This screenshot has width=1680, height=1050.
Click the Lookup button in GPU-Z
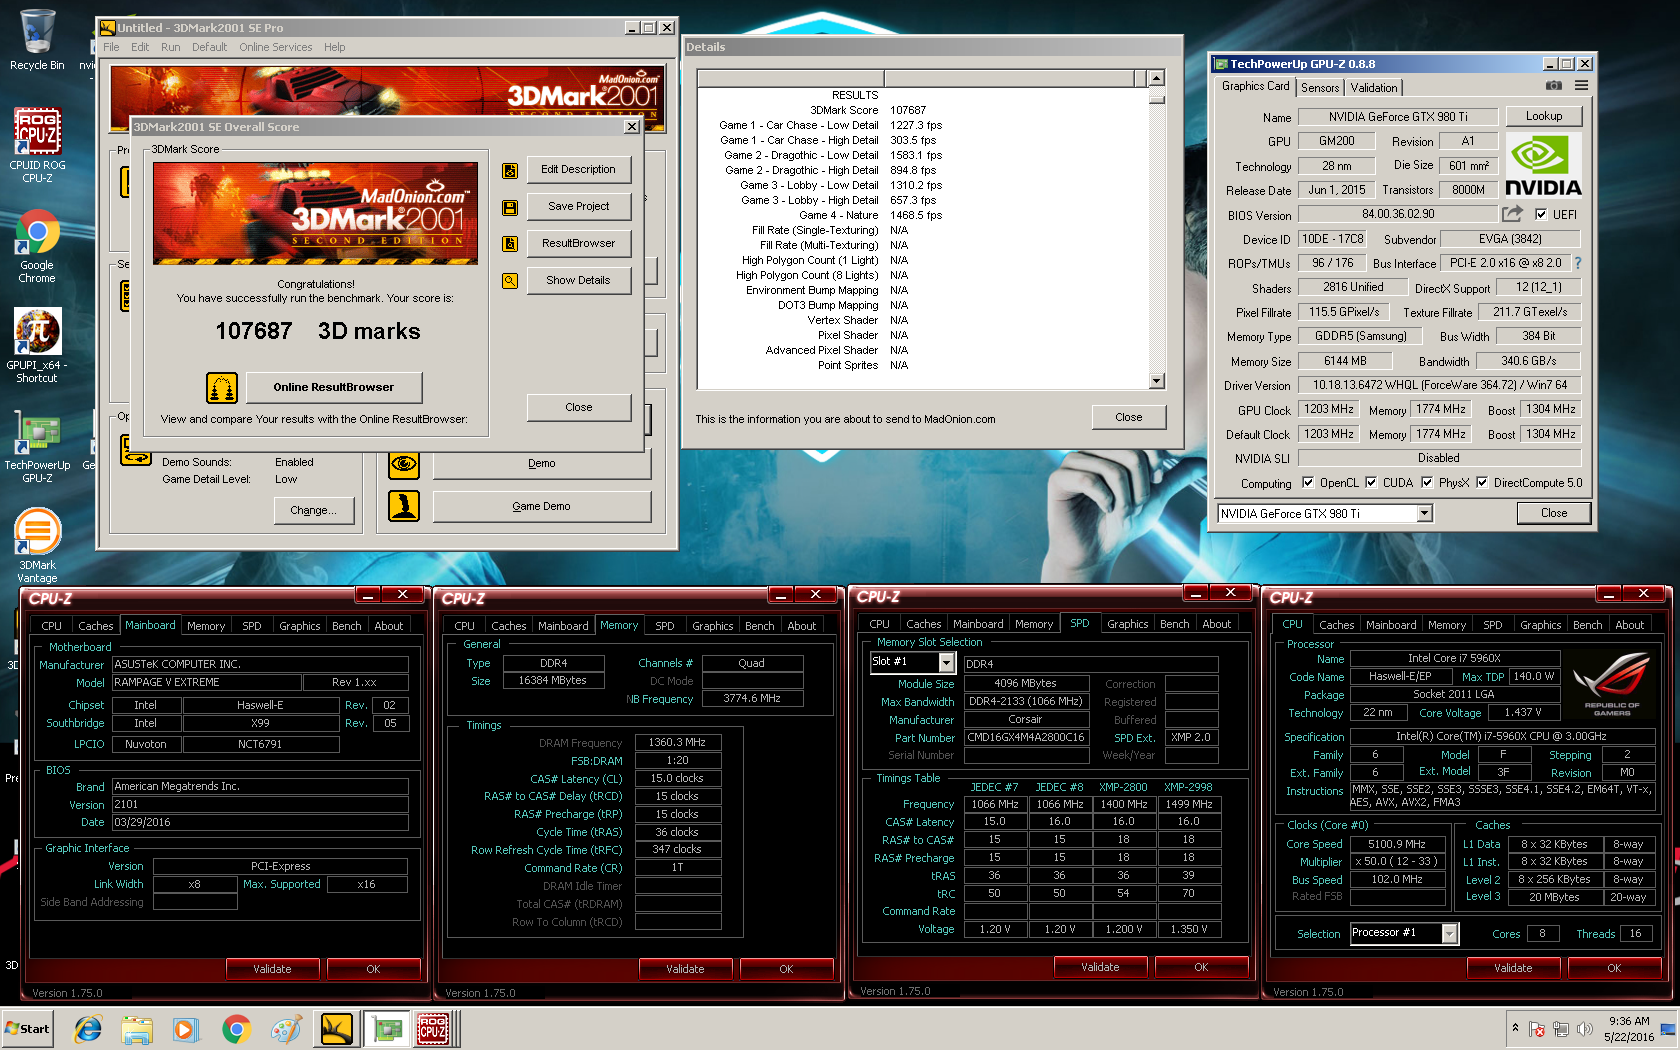click(1544, 116)
